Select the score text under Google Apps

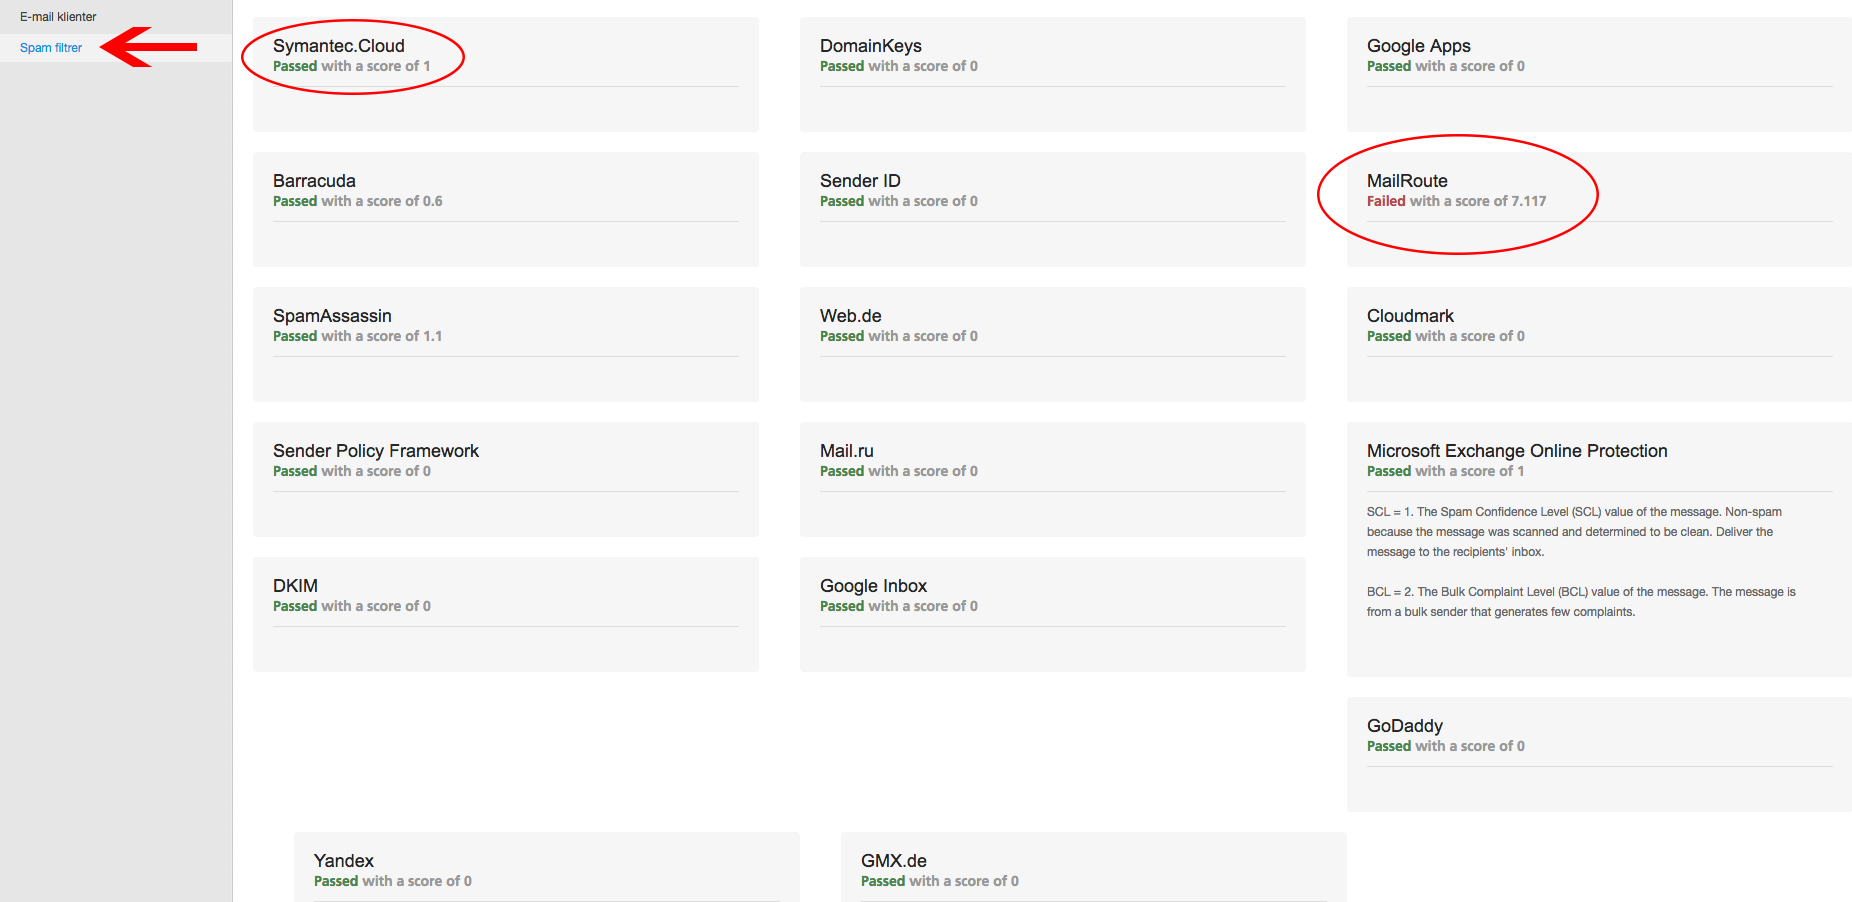1446,66
